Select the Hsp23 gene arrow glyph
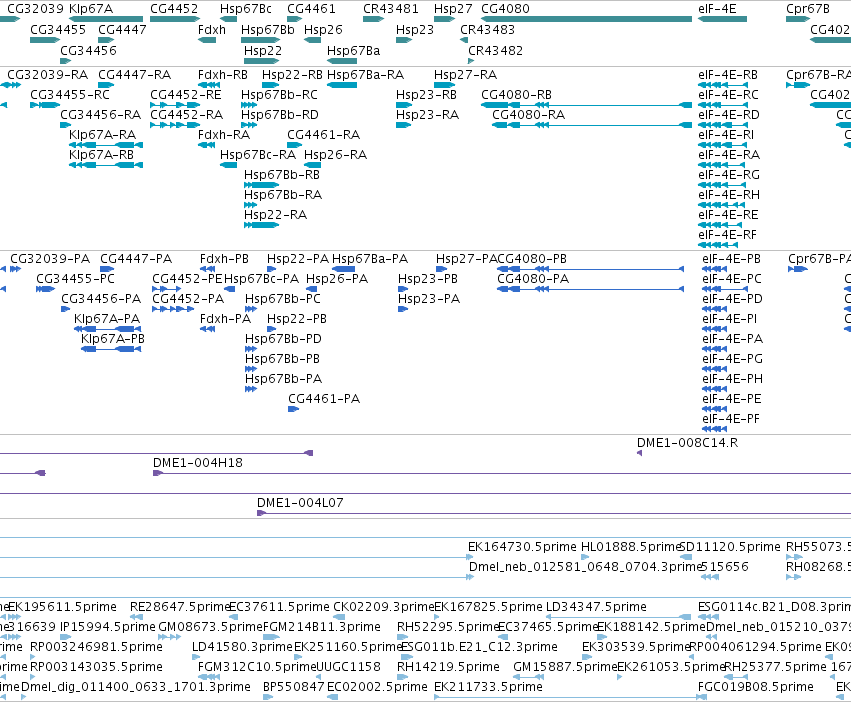This screenshot has width=851, height=702. [404, 40]
